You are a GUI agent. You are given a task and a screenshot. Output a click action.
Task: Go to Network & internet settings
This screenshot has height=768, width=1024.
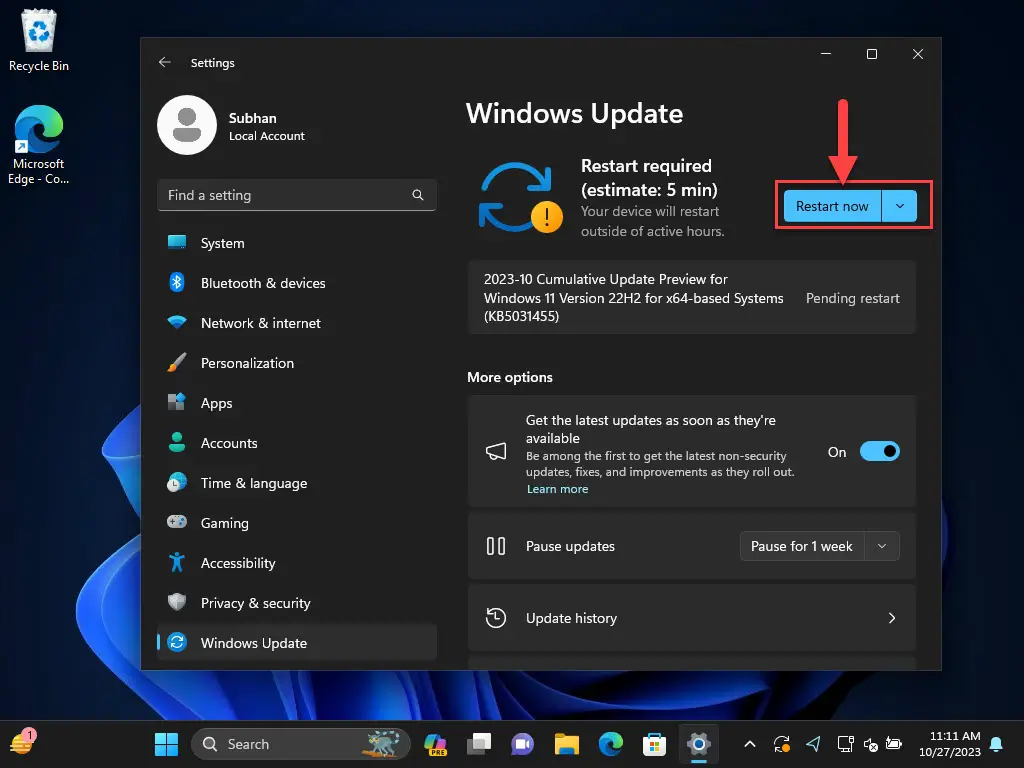296,323
